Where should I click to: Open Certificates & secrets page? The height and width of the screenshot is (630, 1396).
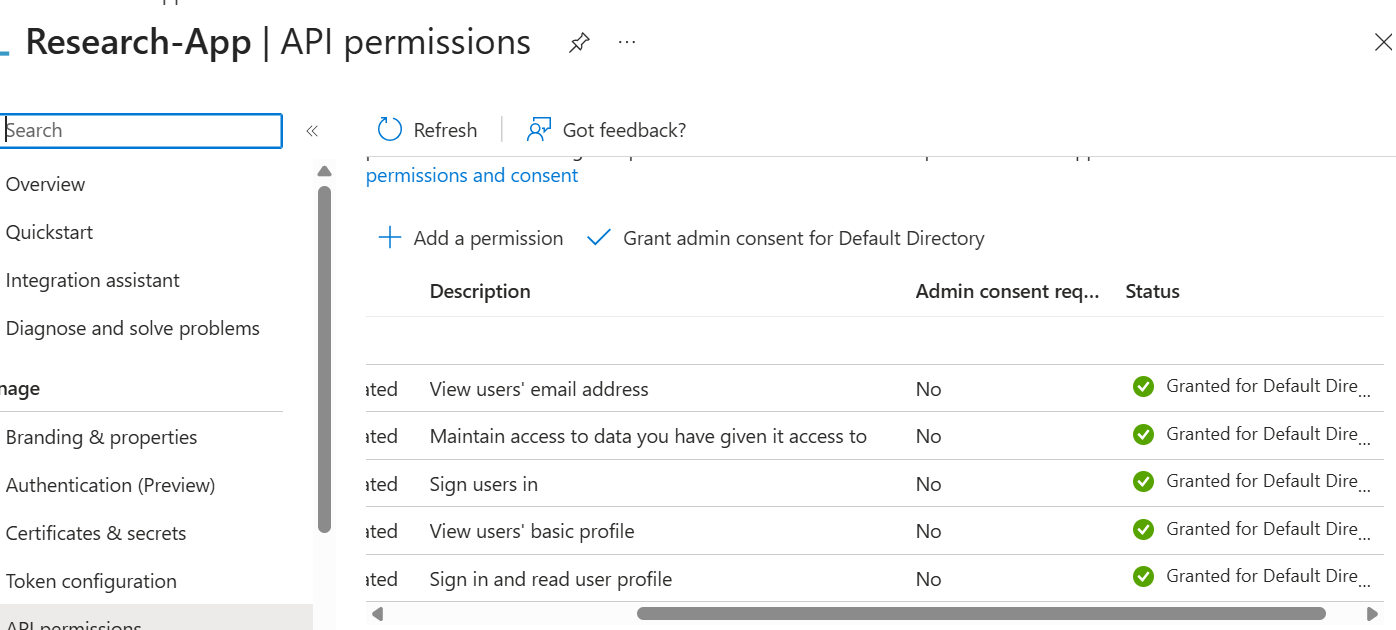96,533
